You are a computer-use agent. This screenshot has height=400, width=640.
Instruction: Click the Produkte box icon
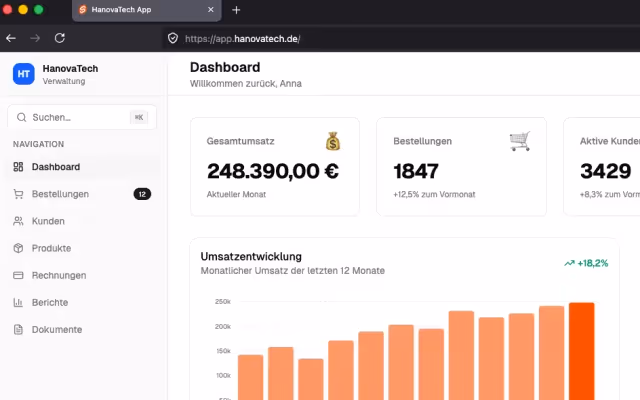[18, 248]
